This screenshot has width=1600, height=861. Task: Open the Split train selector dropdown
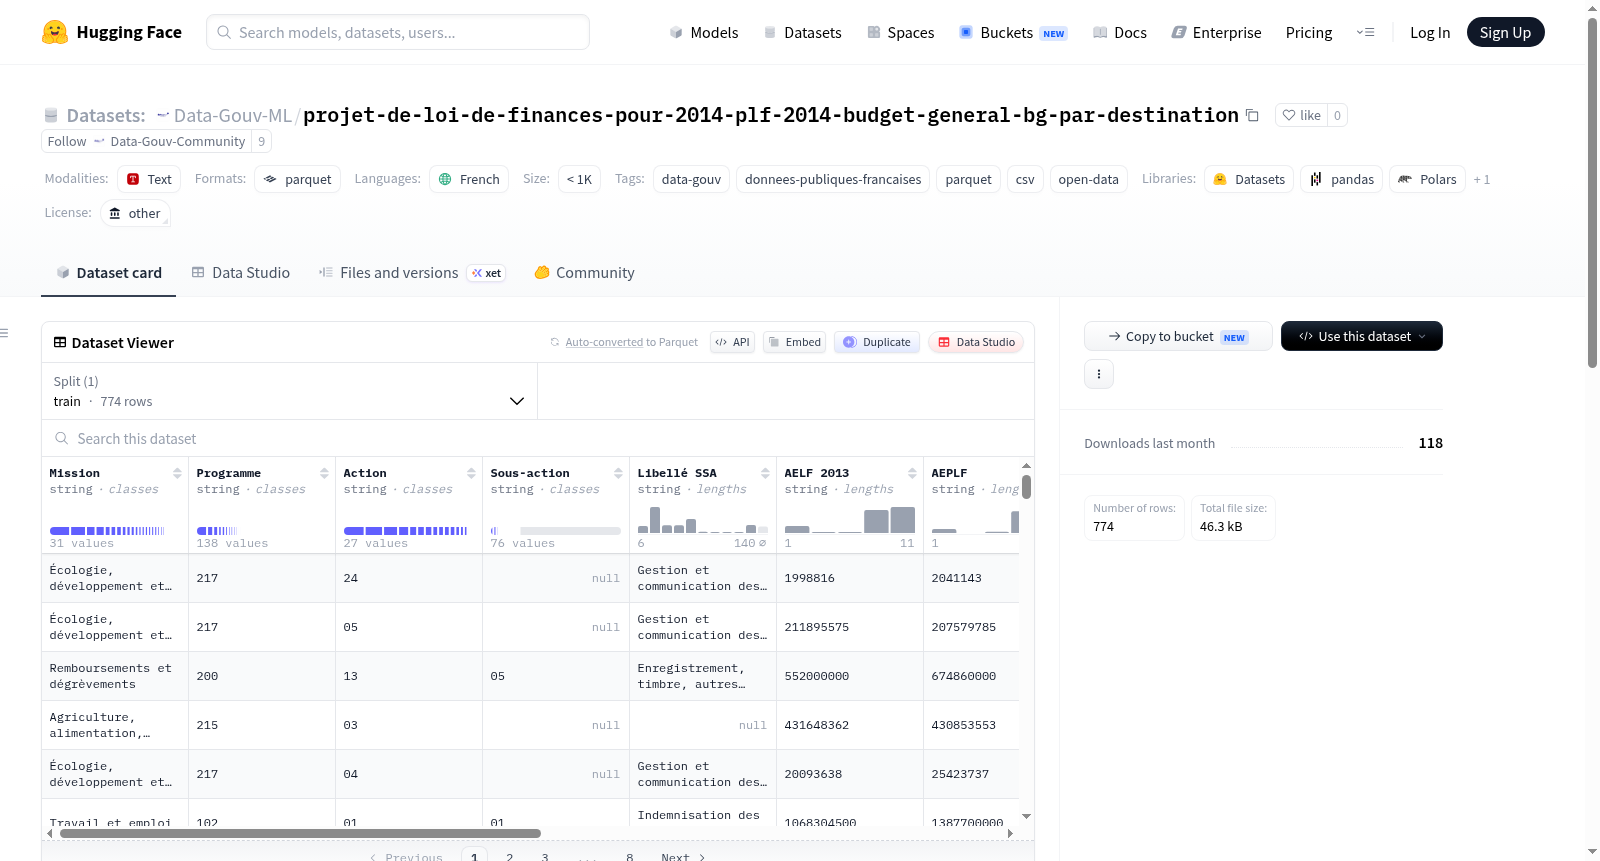coord(289,391)
